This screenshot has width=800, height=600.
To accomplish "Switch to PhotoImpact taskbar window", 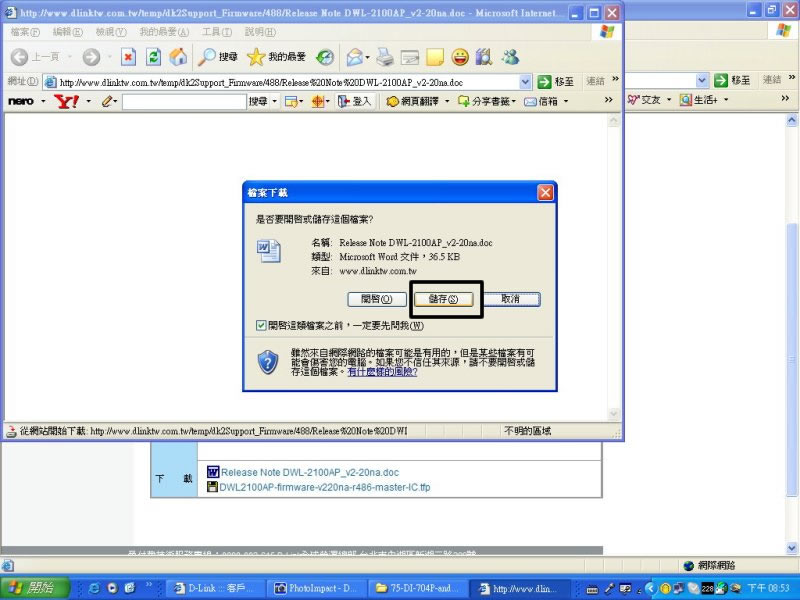I will [316, 588].
